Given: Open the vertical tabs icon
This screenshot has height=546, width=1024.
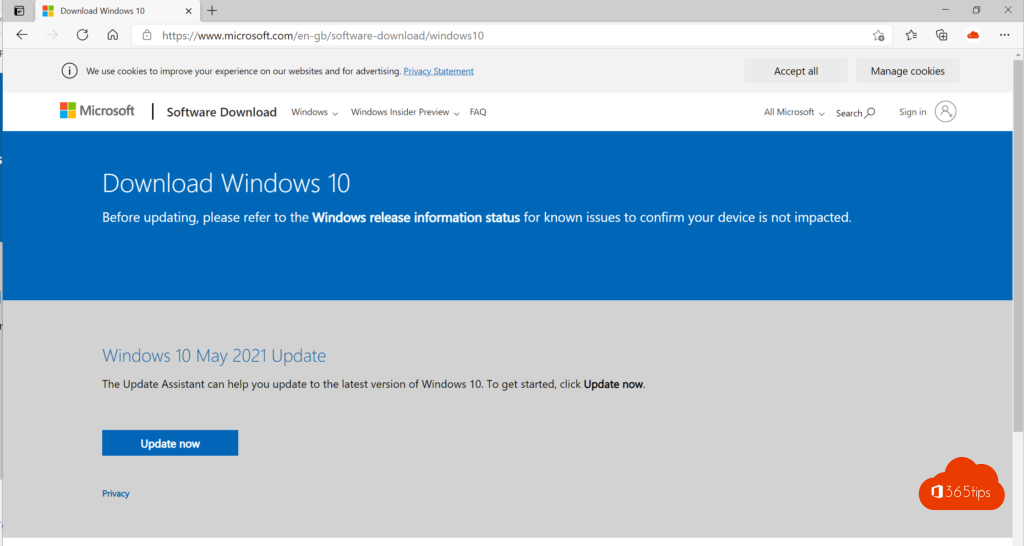Looking at the screenshot, I should pyautogui.click(x=20, y=11).
